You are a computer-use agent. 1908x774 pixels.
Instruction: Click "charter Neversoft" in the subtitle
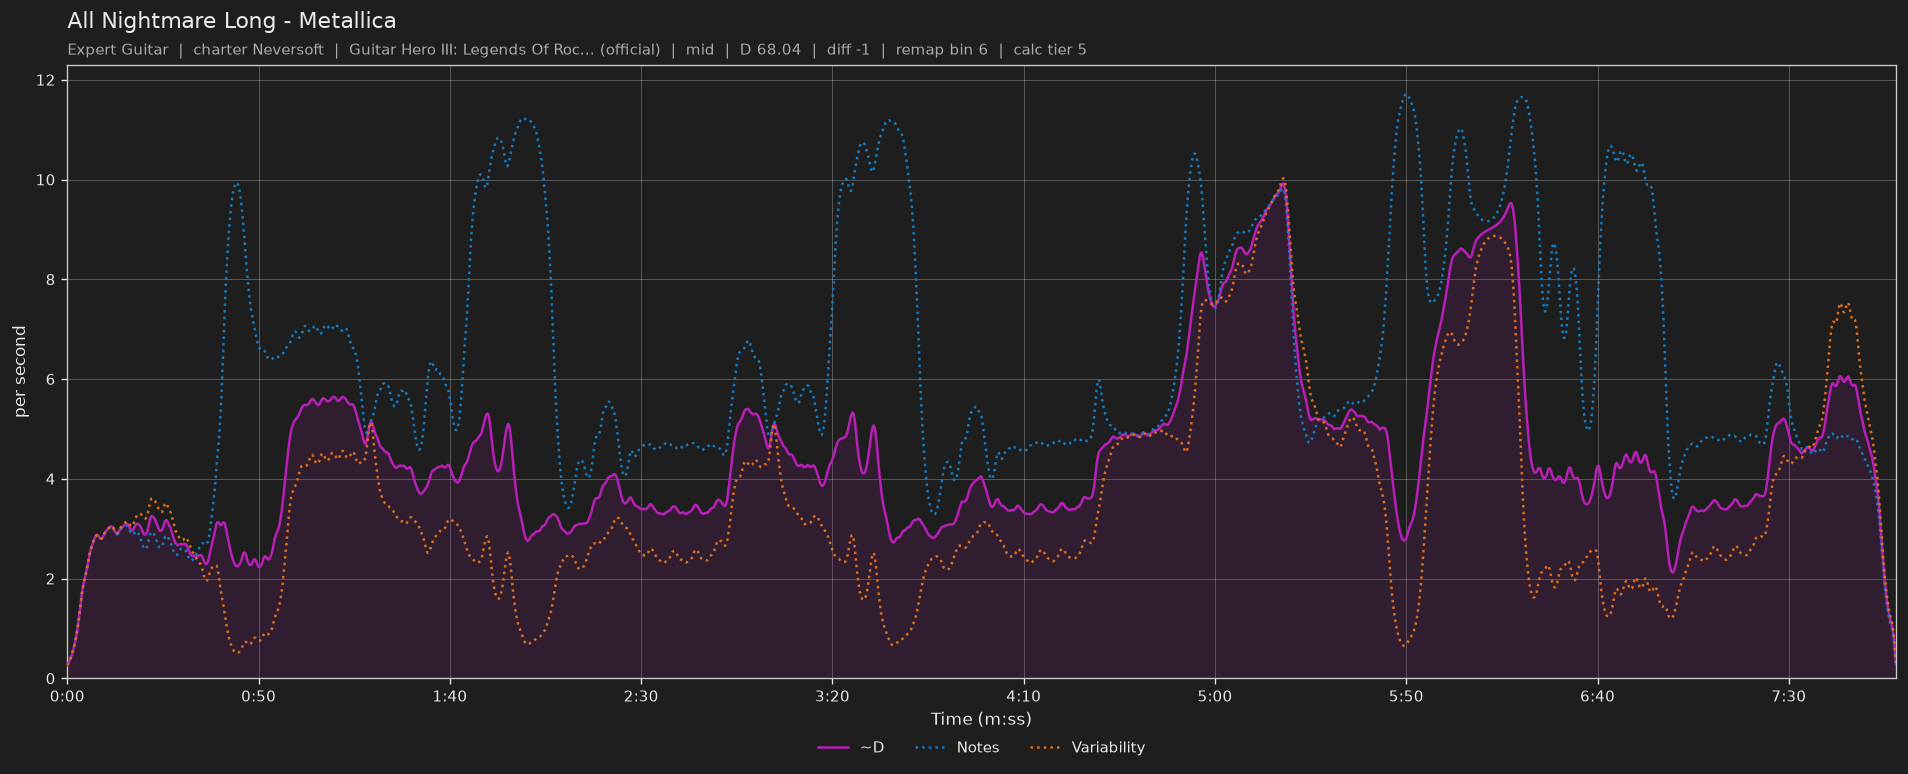click(x=258, y=50)
